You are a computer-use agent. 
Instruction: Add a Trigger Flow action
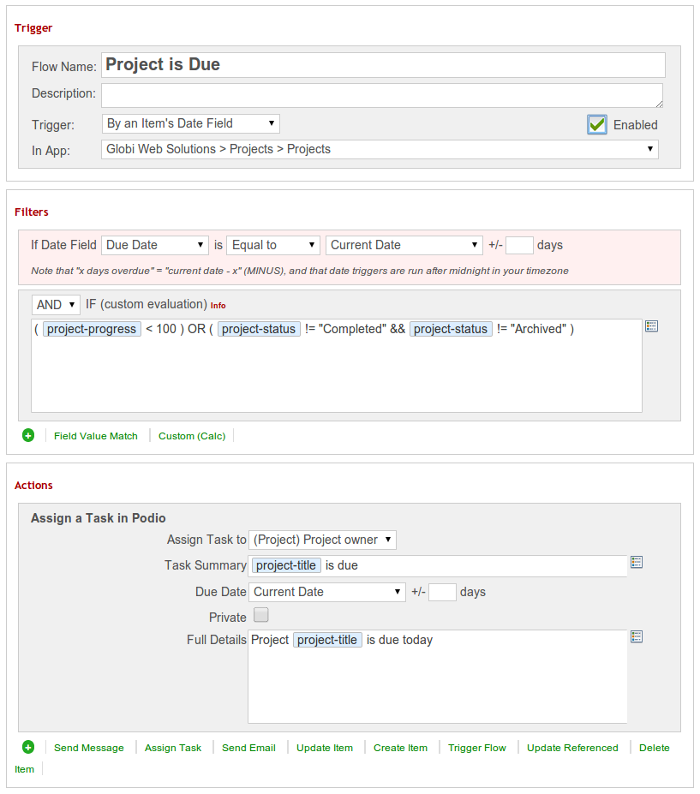pyautogui.click(x=477, y=748)
